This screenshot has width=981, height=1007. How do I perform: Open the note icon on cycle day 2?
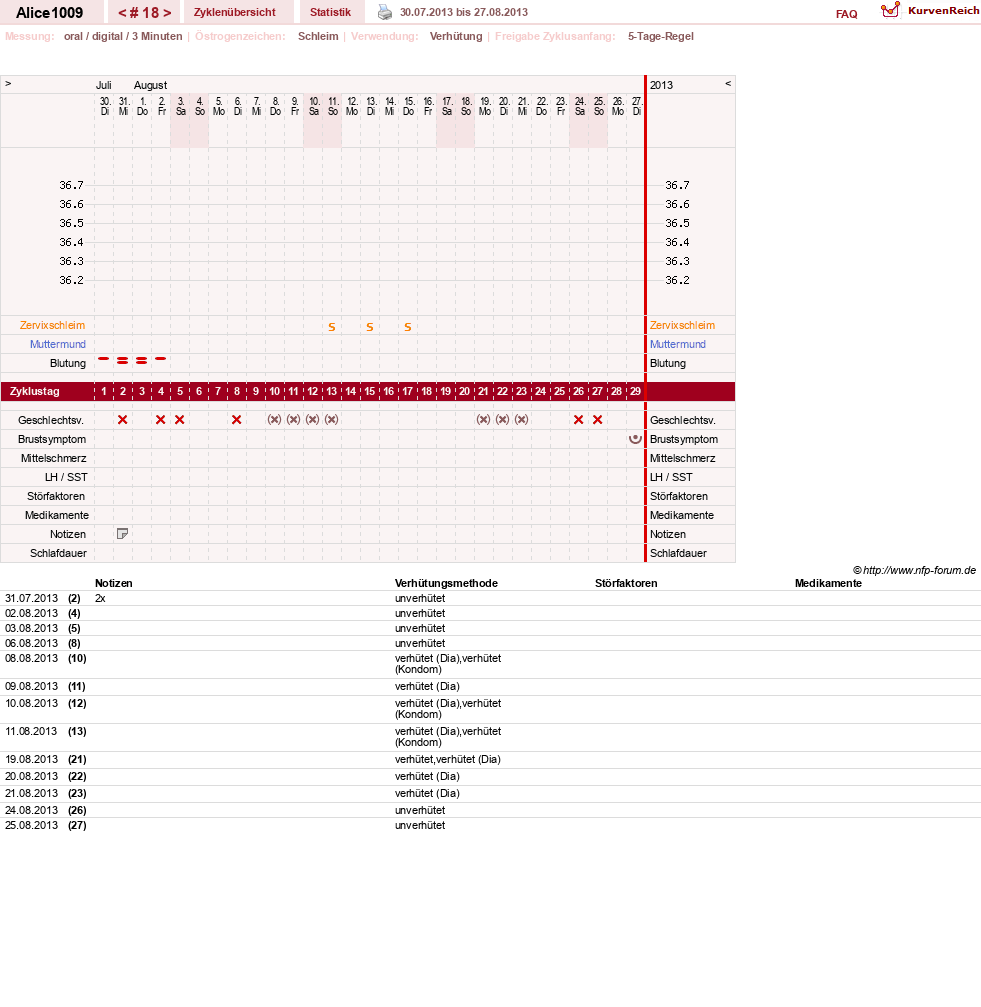122,534
